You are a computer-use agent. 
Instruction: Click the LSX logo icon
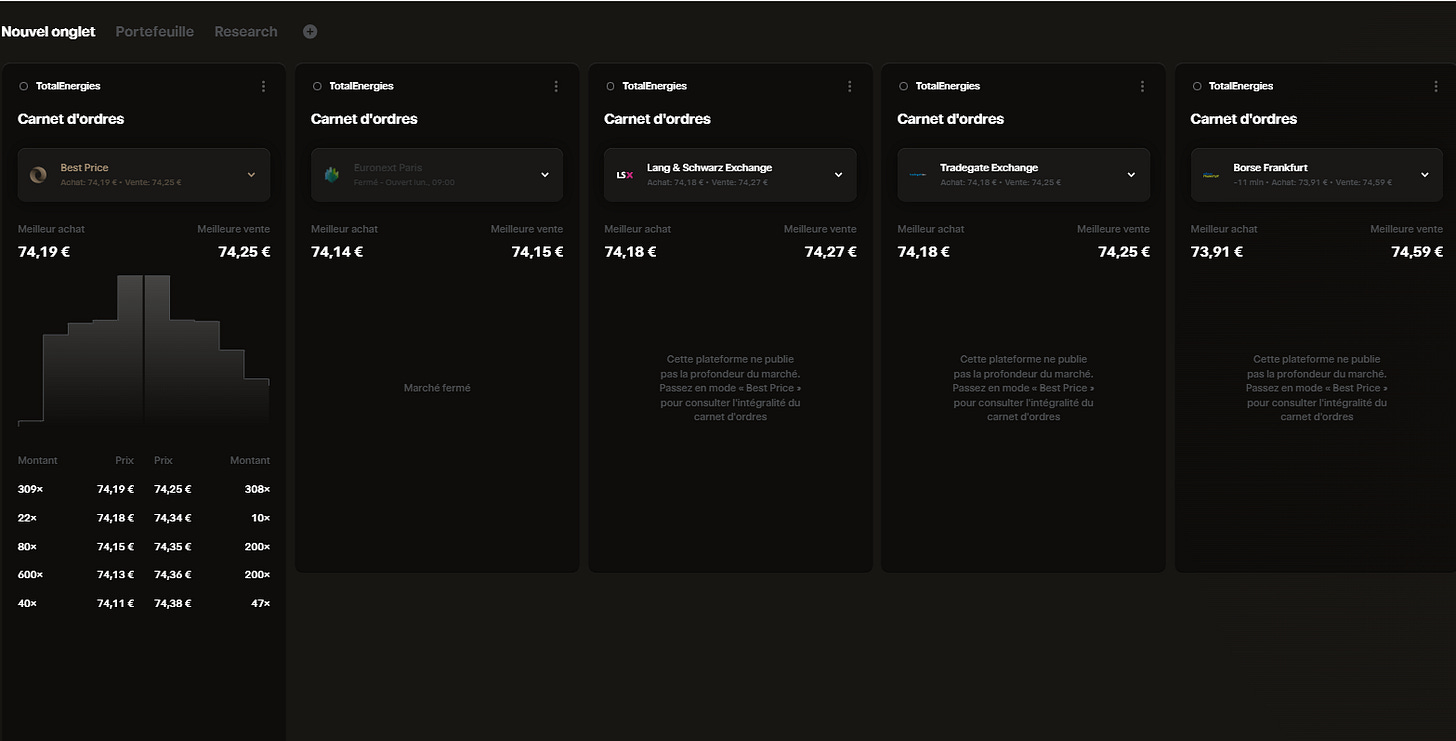624,174
